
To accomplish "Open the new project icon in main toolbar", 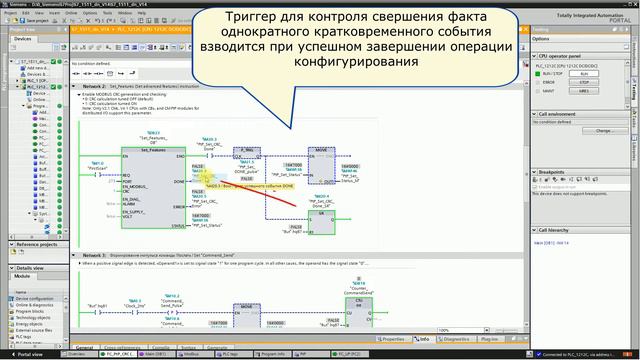I will click(8, 20).
